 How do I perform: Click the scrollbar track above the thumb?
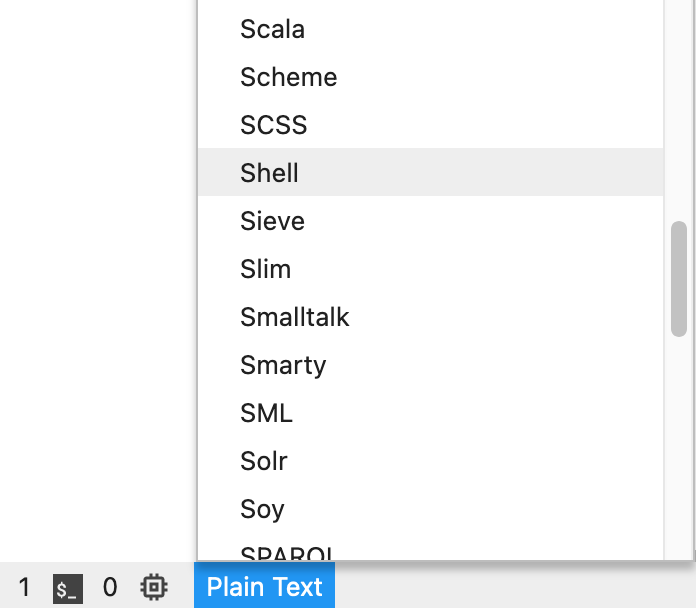(679, 111)
